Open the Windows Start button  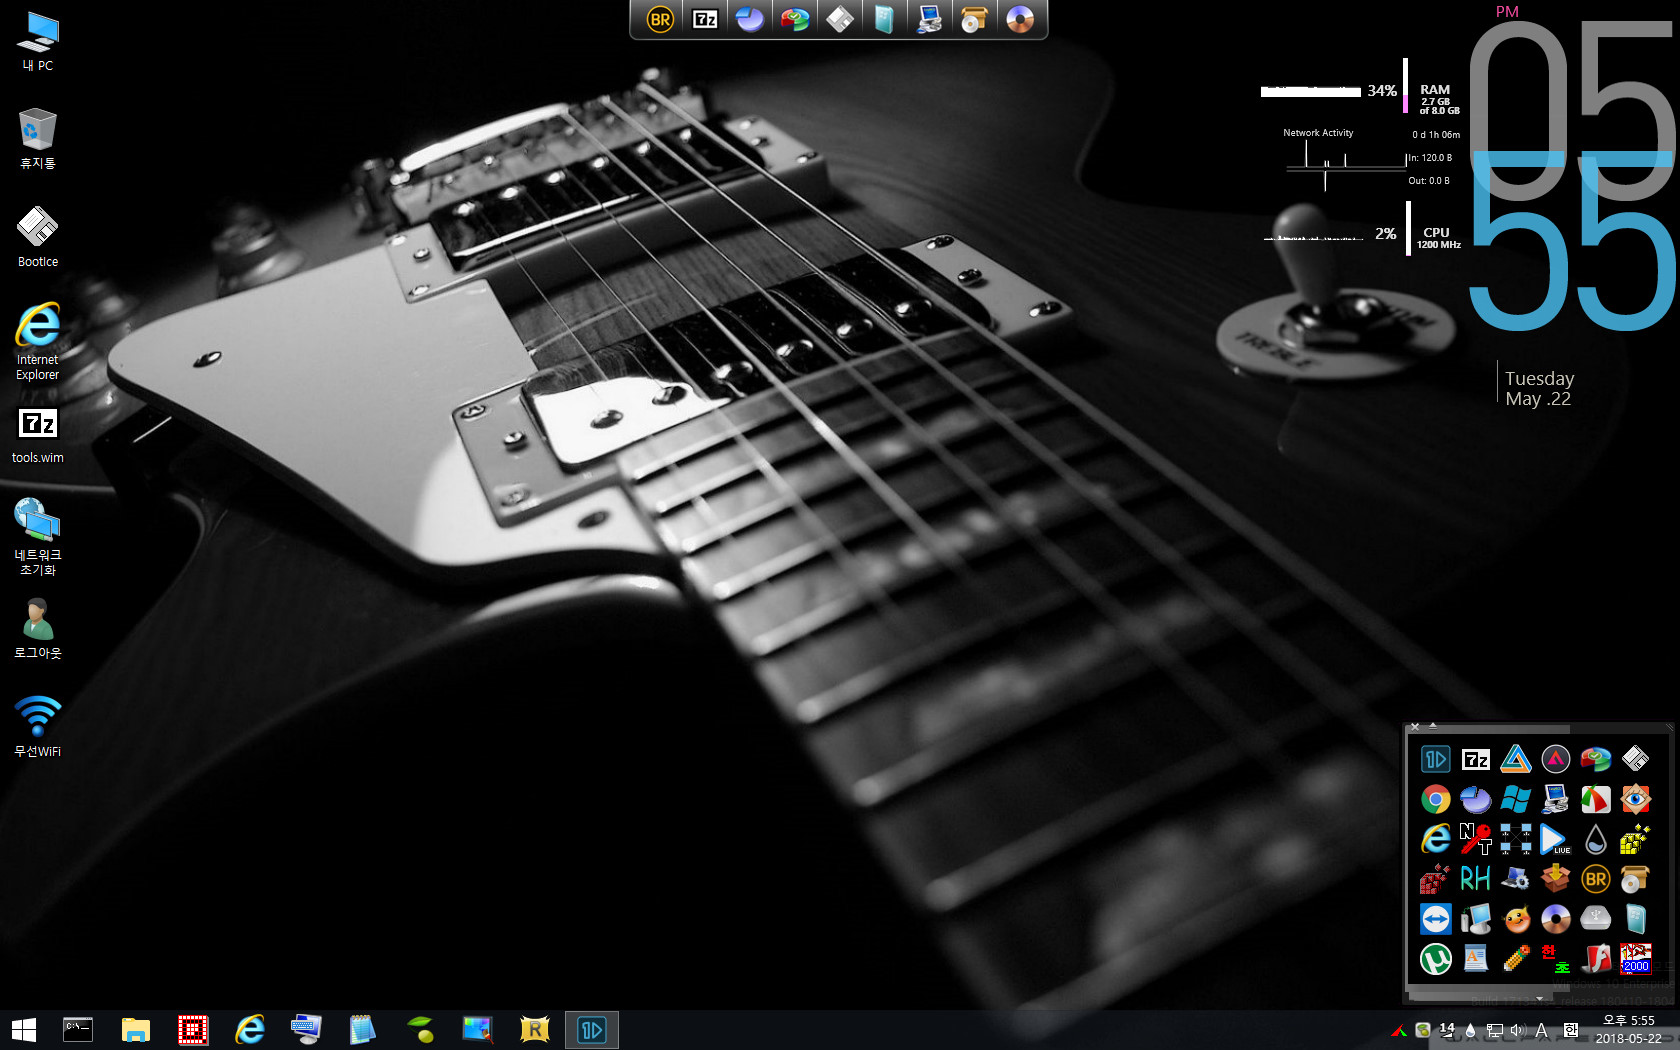click(24, 1030)
